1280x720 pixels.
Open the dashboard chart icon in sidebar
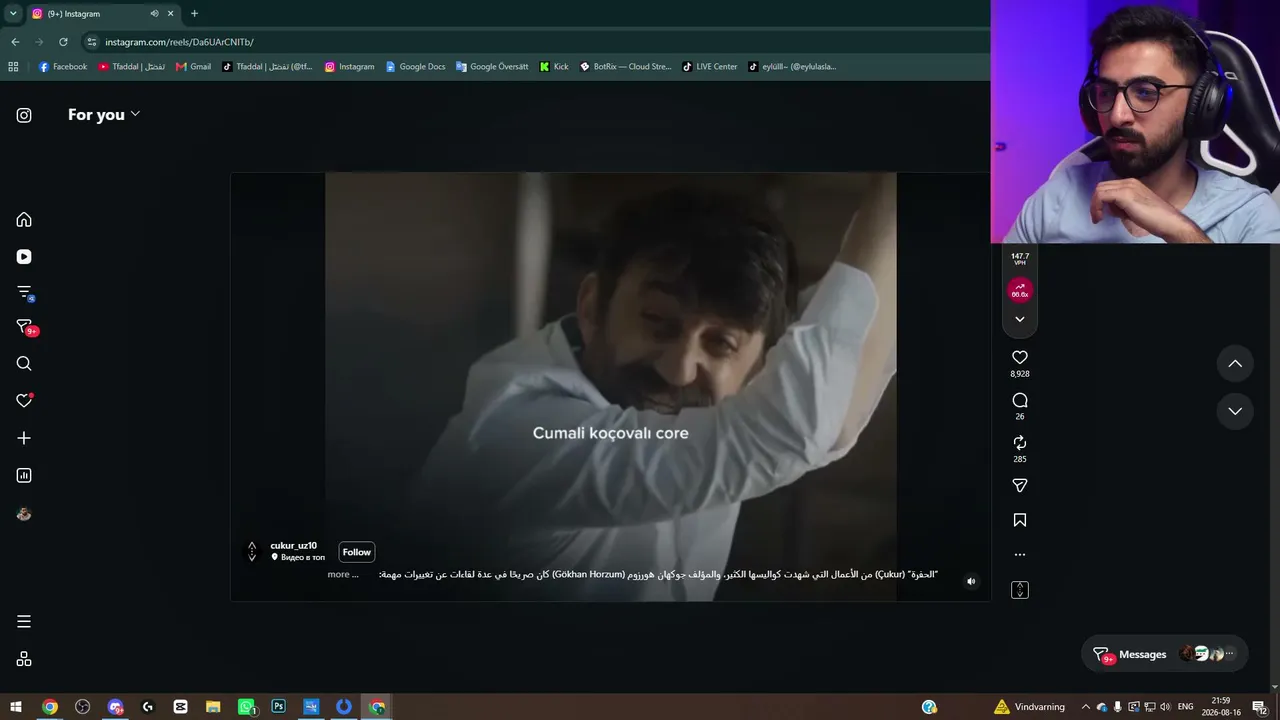click(24, 476)
